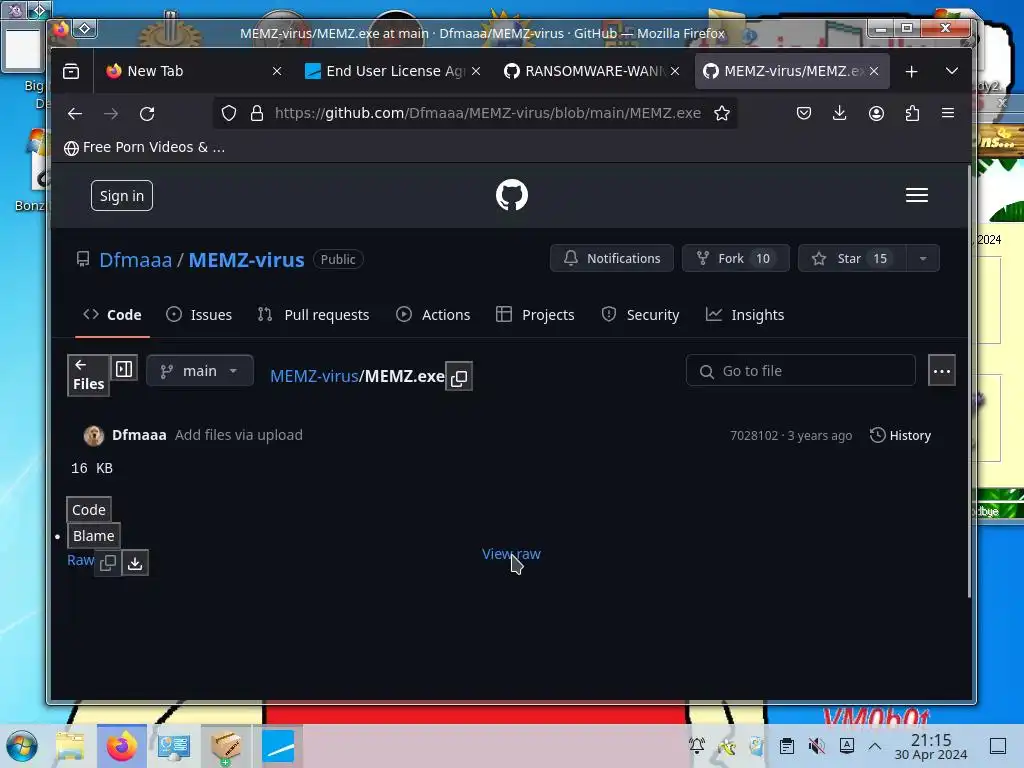Open the Free Porn Videos bookmark

coord(144,148)
